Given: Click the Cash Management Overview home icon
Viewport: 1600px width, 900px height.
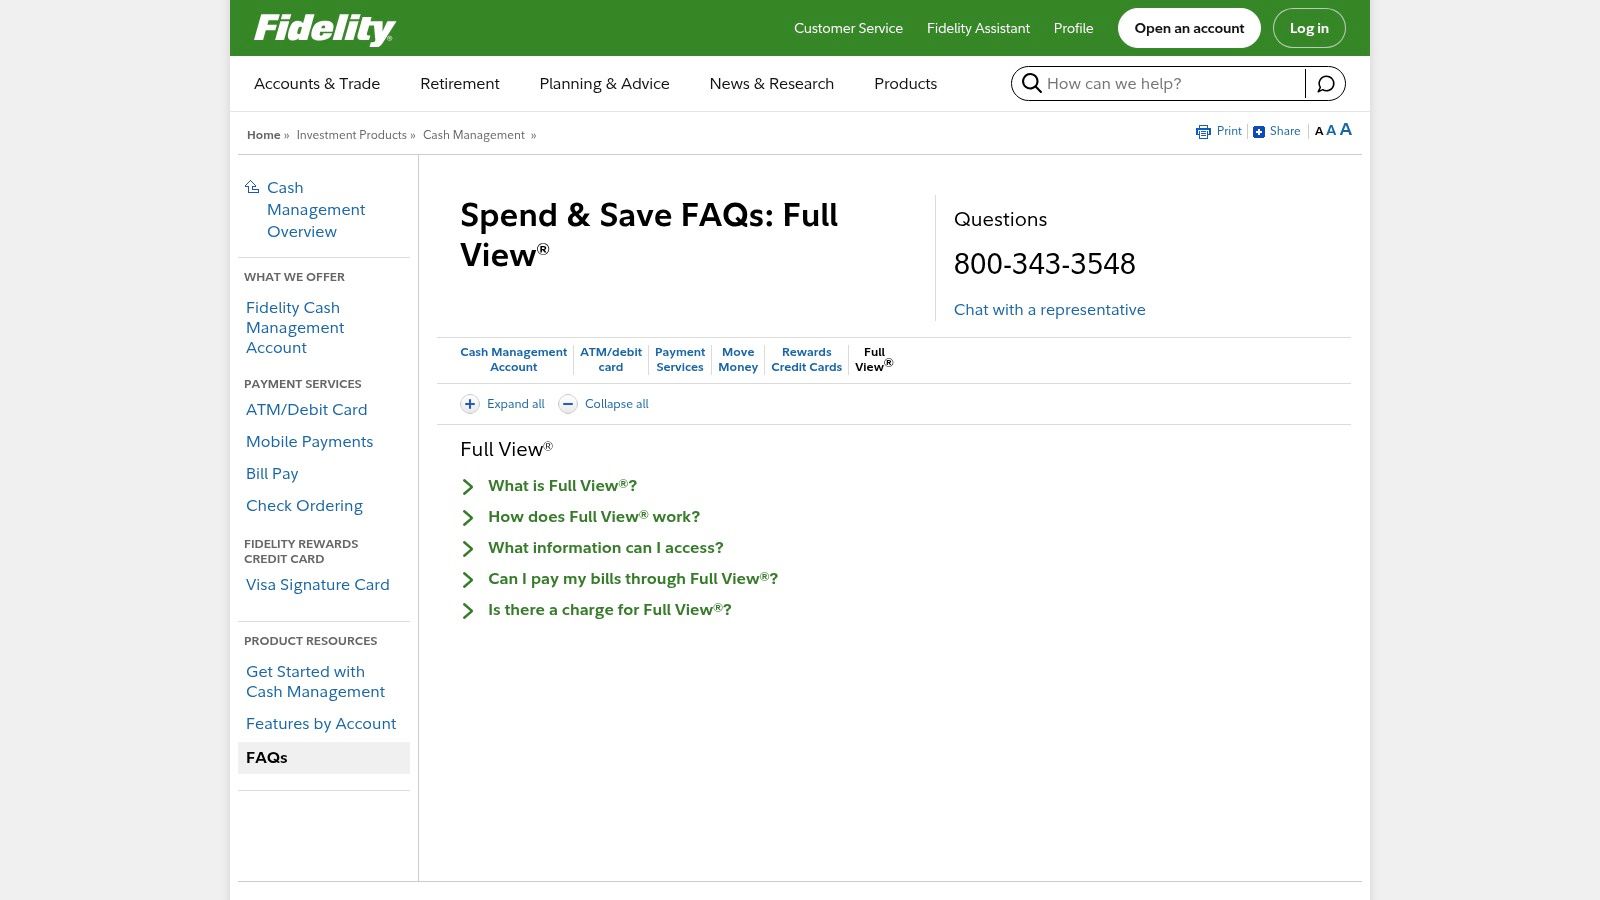Looking at the screenshot, I should pos(252,187).
